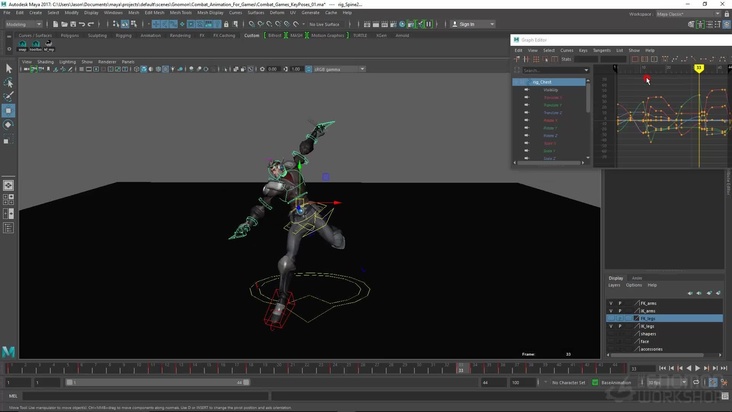The height and width of the screenshot is (412, 732).
Task: Click the Save Scene icon
Action: 73,24
